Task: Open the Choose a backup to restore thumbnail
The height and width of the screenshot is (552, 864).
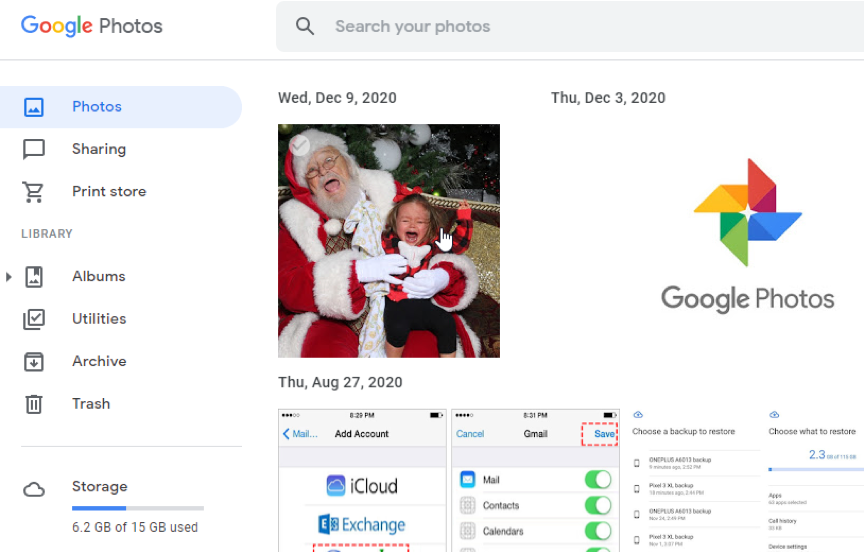Action: 694,480
